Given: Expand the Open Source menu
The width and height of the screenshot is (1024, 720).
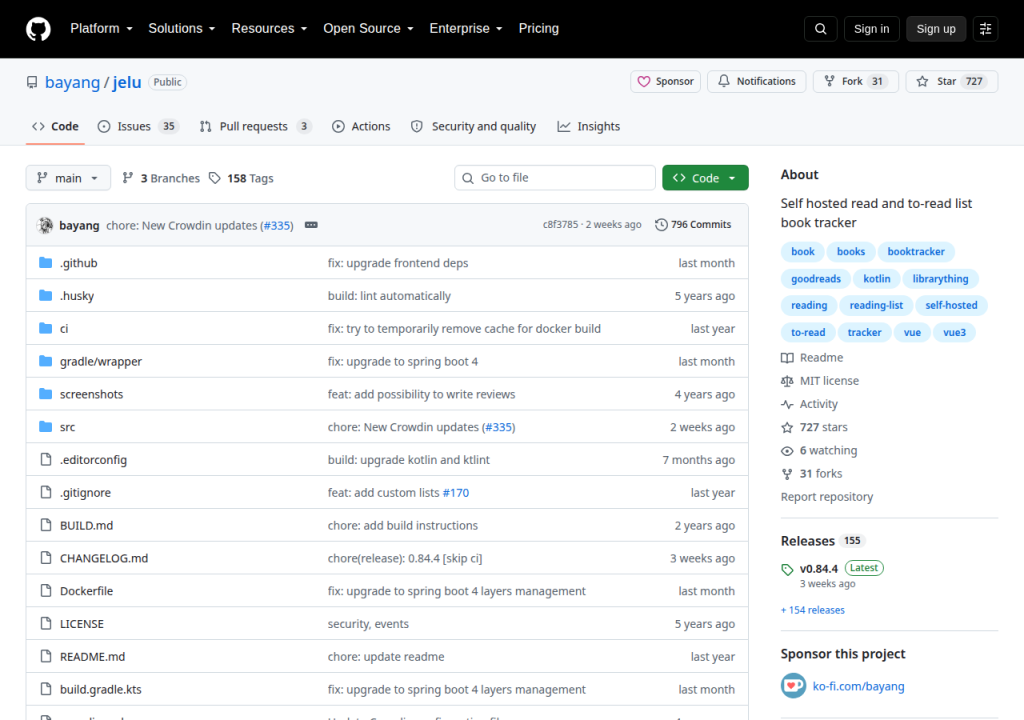Looking at the screenshot, I should (368, 29).
